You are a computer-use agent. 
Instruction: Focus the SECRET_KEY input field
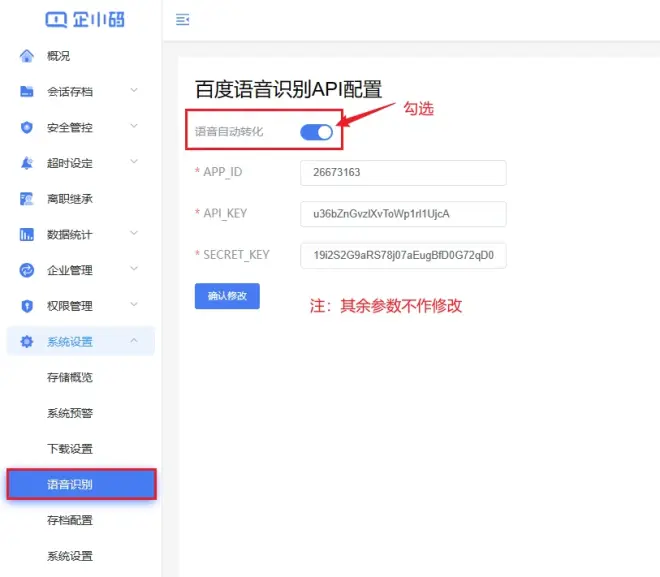tap(402, 255)
